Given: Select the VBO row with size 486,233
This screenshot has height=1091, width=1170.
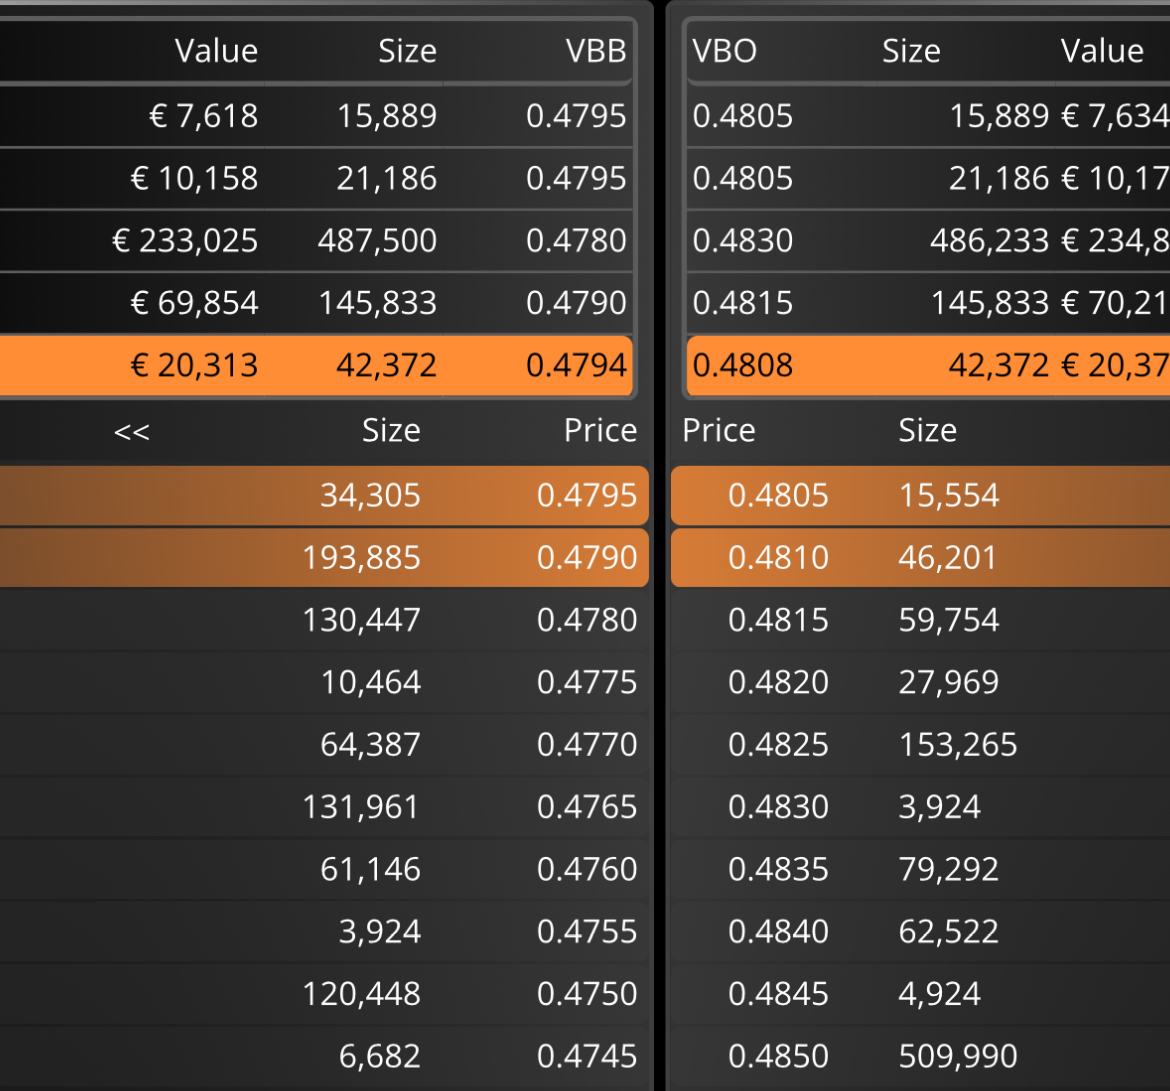Looking at the screenshot, I should (928, 240).
